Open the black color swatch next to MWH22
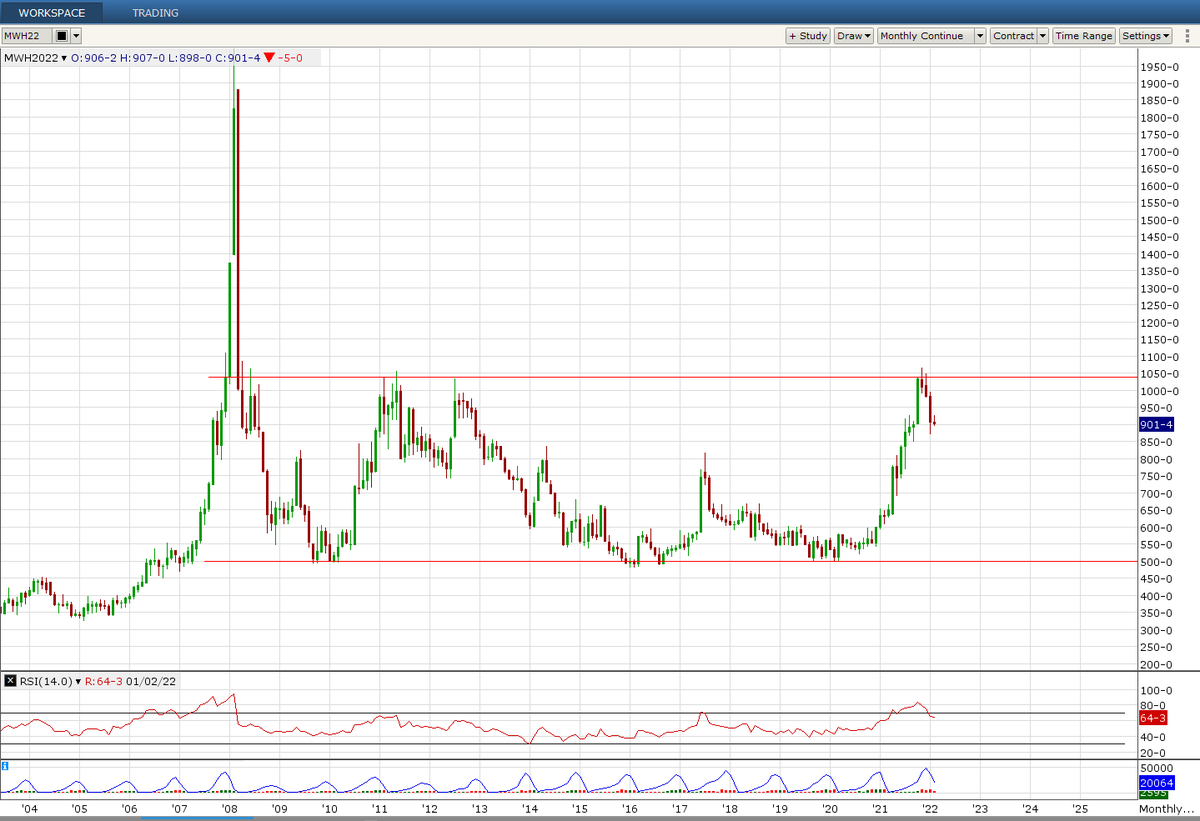The width and height of the screenshot is (1200, 821). click(61, 36)
